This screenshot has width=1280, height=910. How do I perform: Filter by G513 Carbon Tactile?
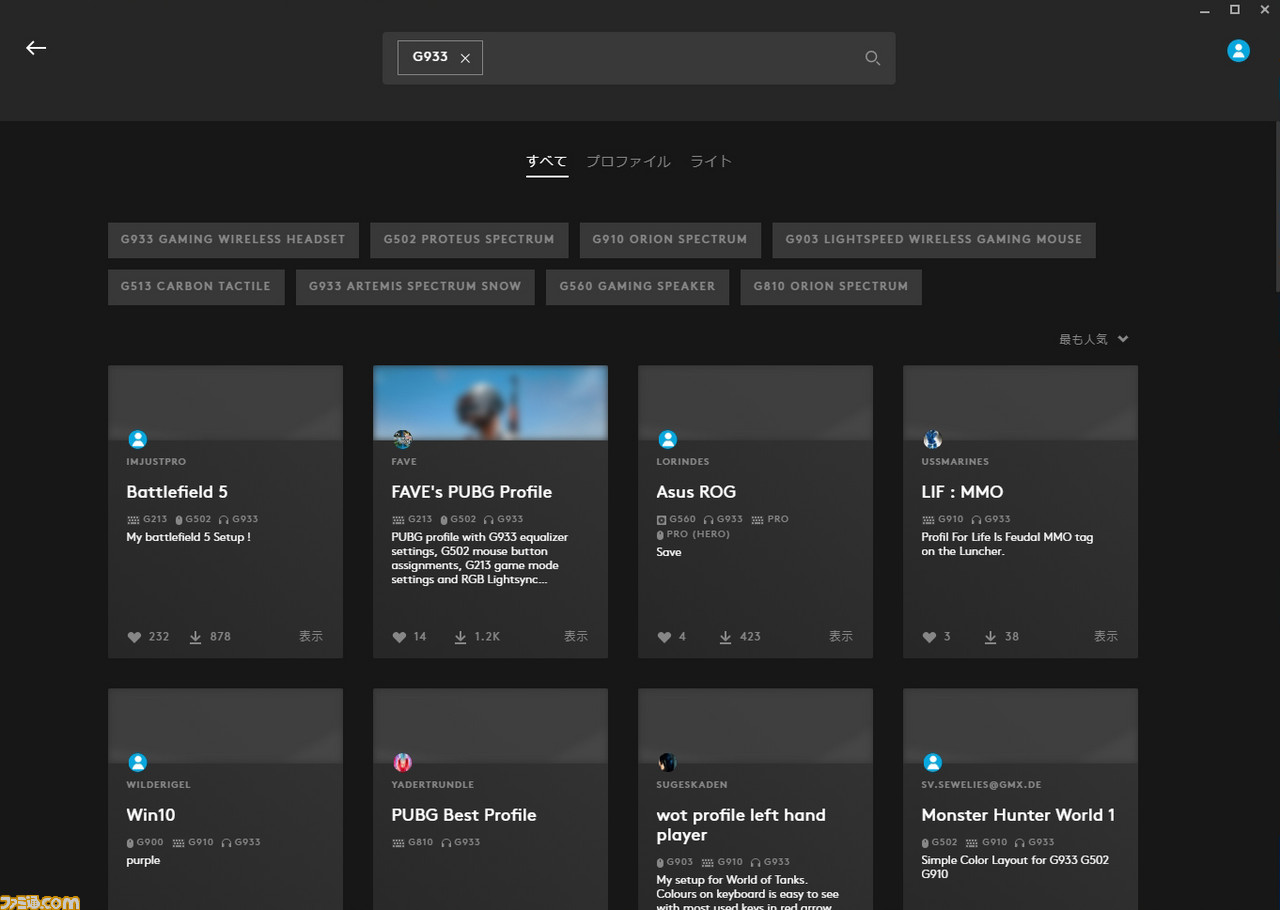[196, 287]
